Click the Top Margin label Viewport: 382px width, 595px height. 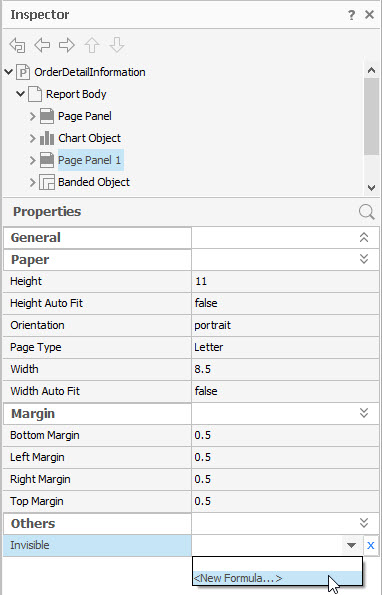tap(37, 501)
